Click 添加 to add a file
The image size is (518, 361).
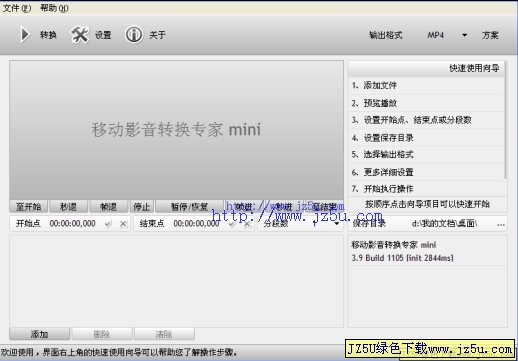click(x=40, y=334)
